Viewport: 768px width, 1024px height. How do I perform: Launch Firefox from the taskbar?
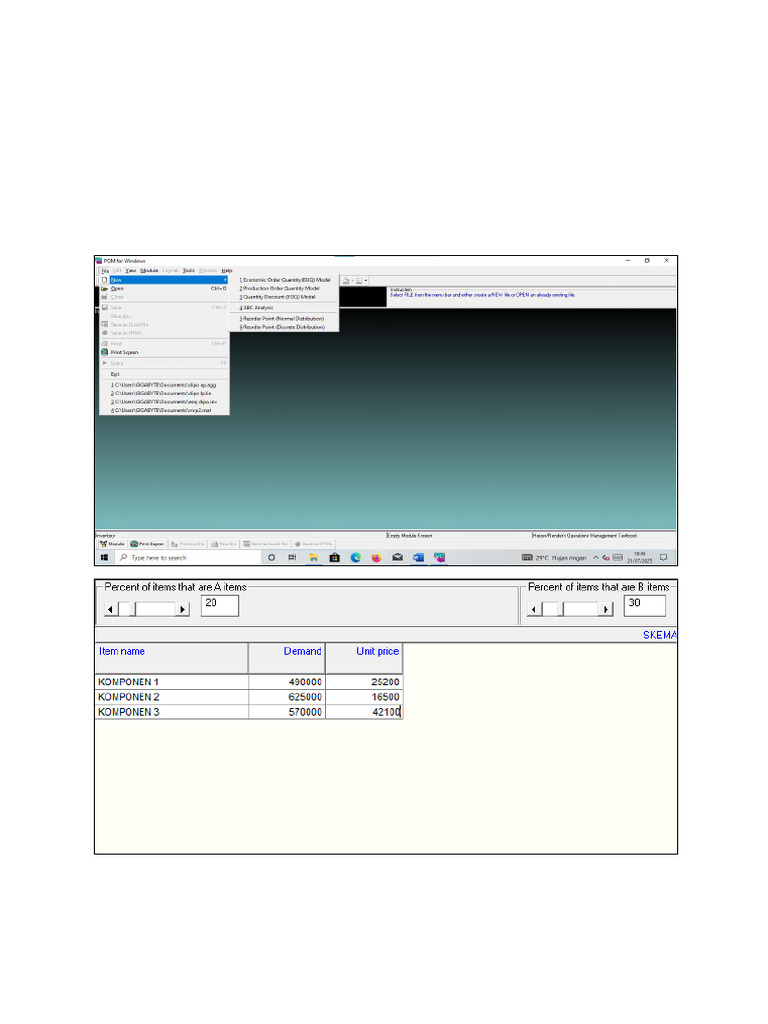(376, 558)
